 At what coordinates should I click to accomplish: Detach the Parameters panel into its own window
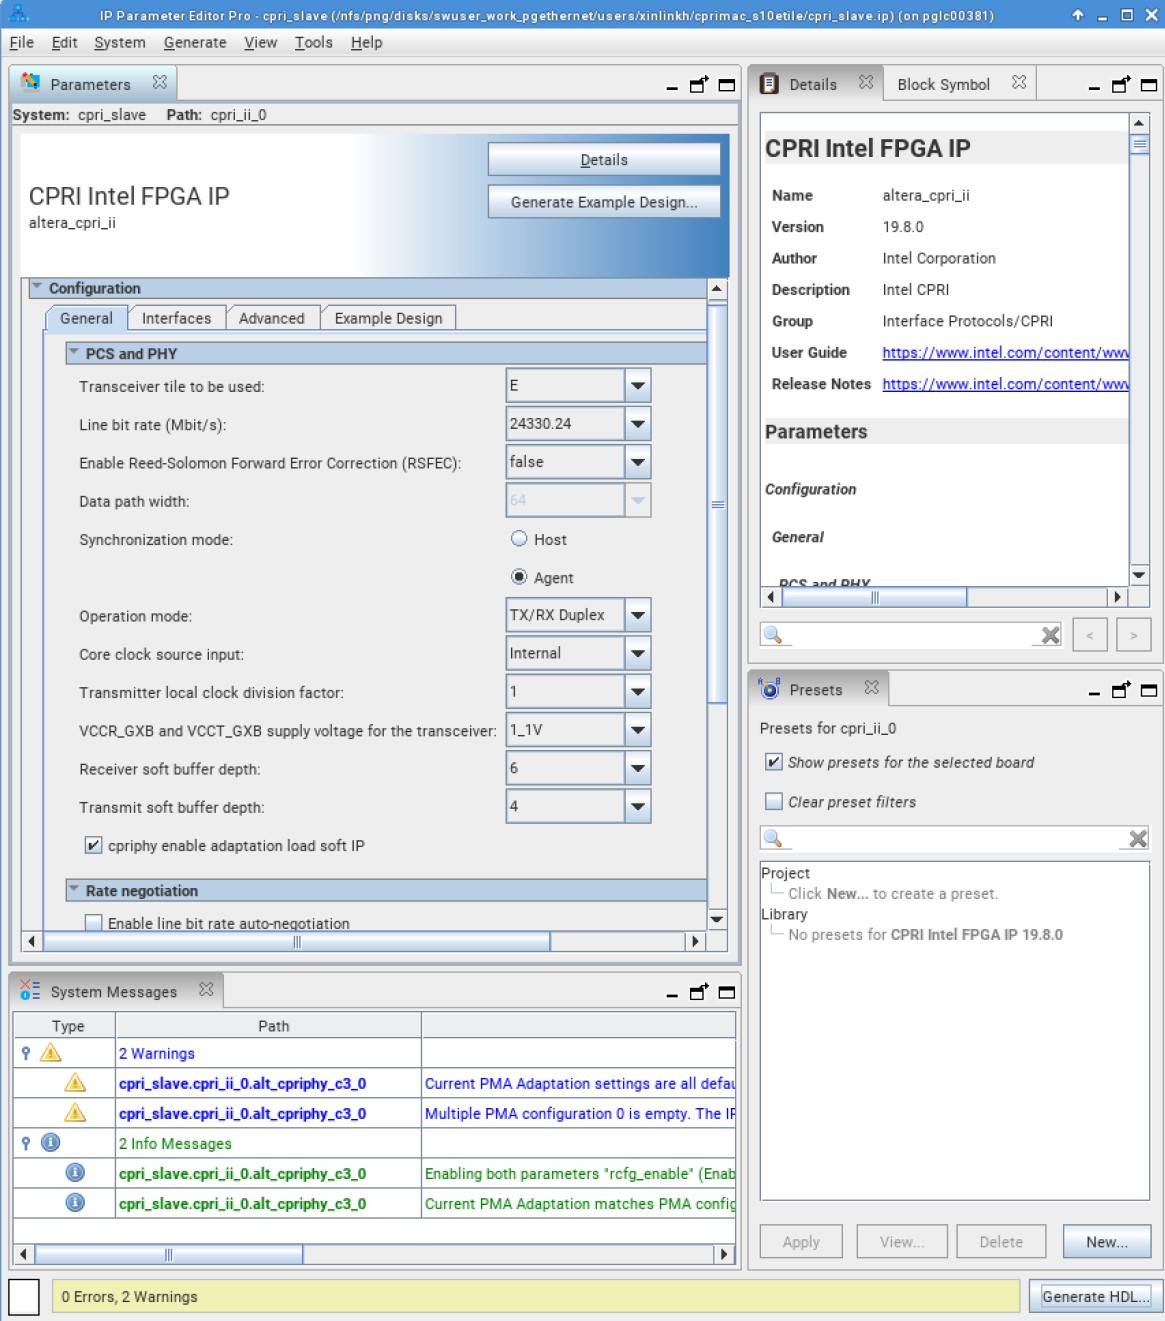(x=699, y=85)
